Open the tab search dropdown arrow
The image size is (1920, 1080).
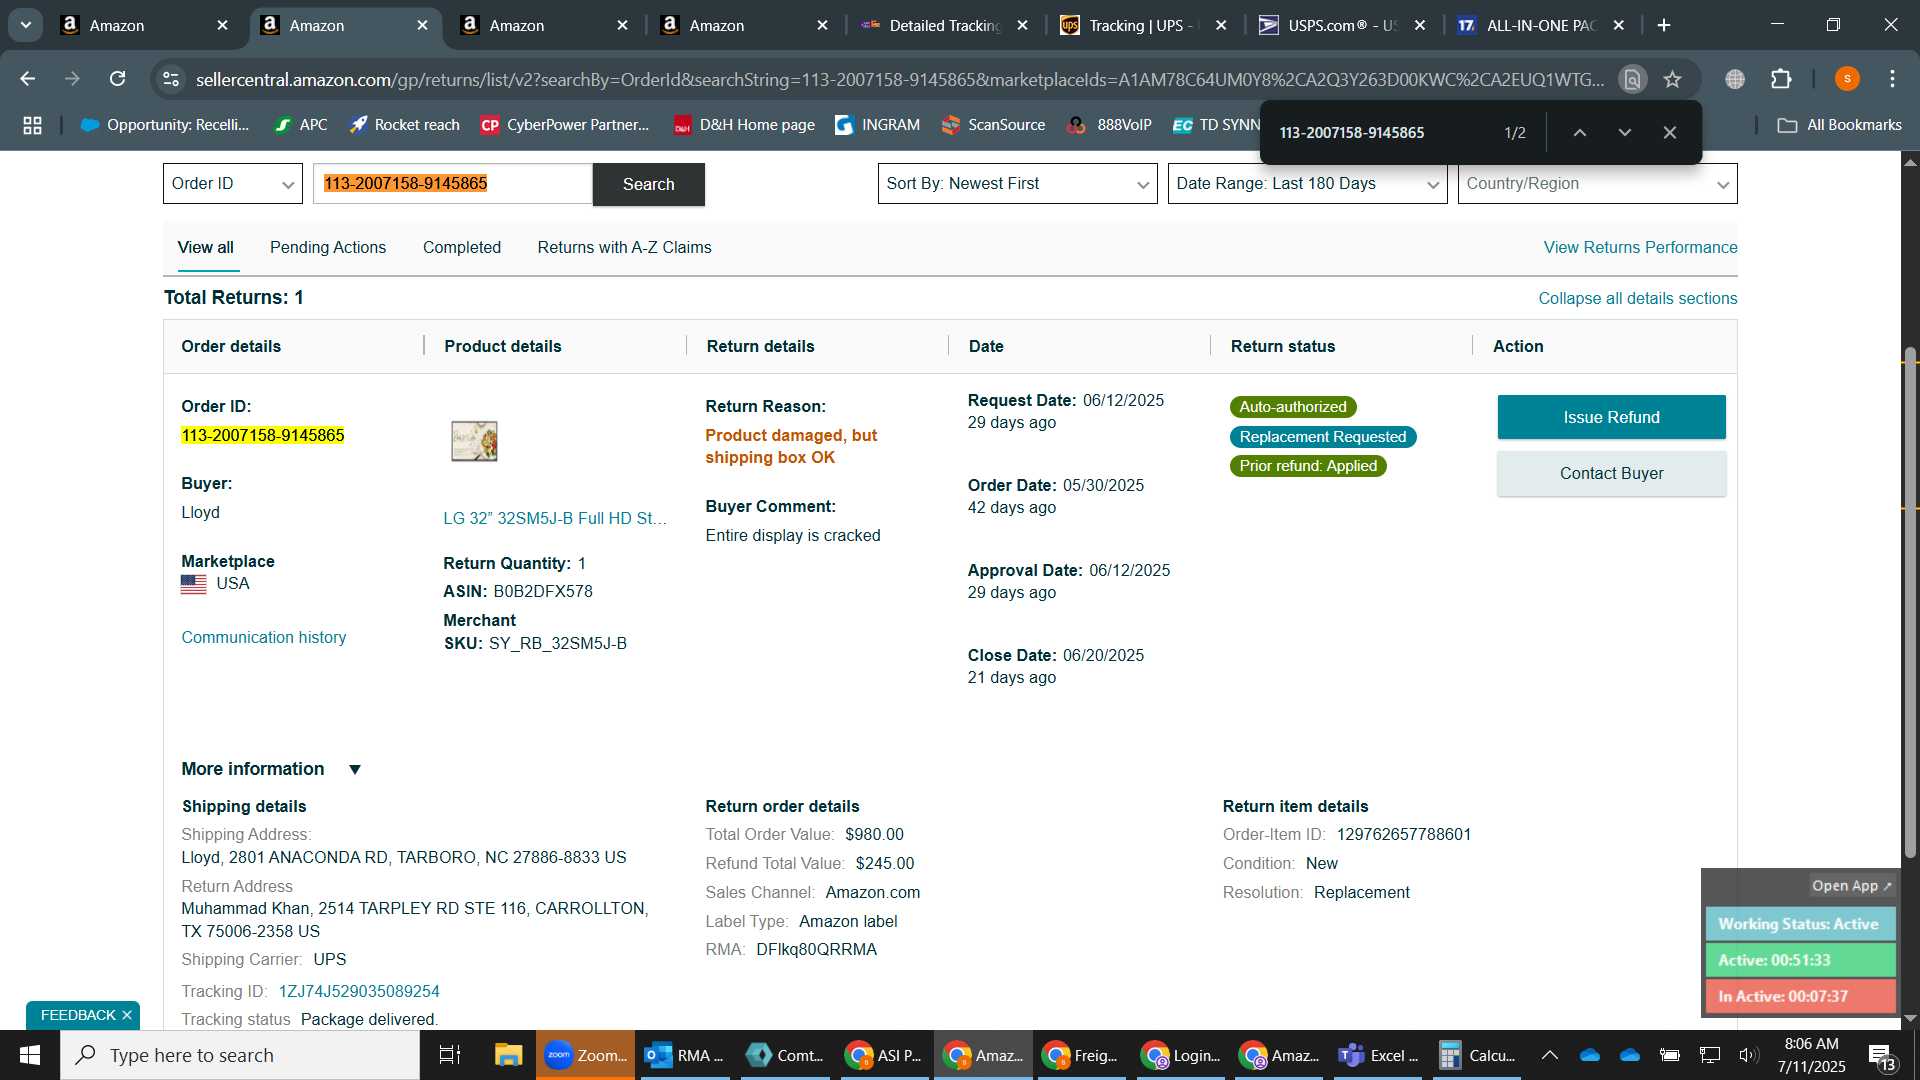[25, 26]
